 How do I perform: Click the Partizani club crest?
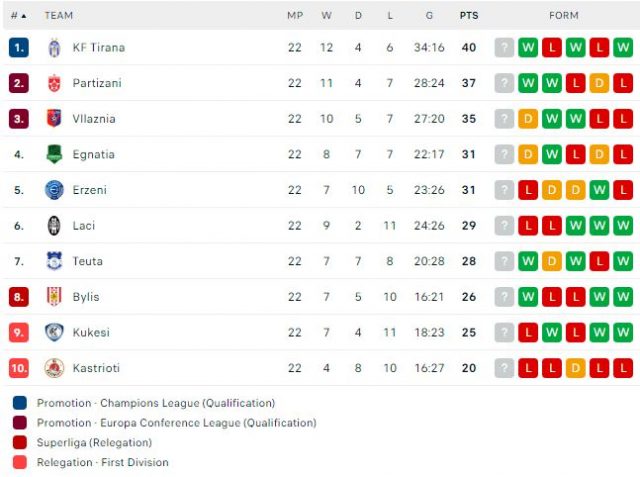54,83
